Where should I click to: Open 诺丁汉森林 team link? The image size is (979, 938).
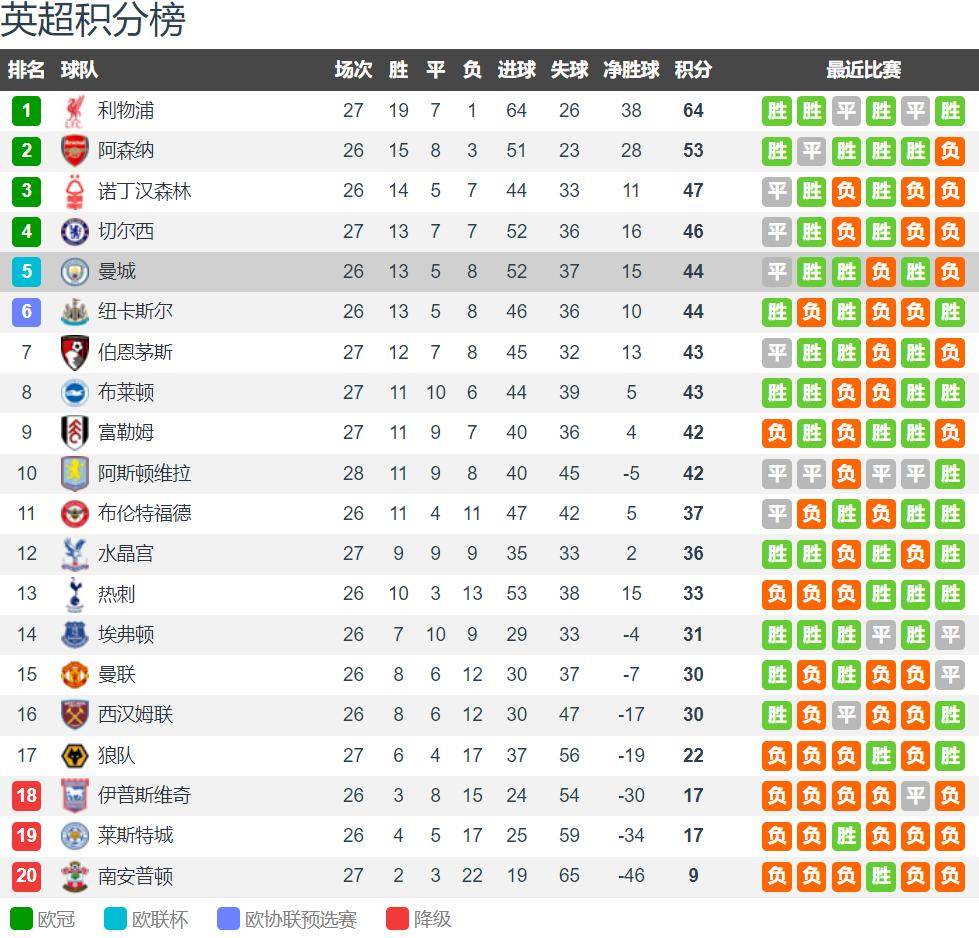(144, 191)
